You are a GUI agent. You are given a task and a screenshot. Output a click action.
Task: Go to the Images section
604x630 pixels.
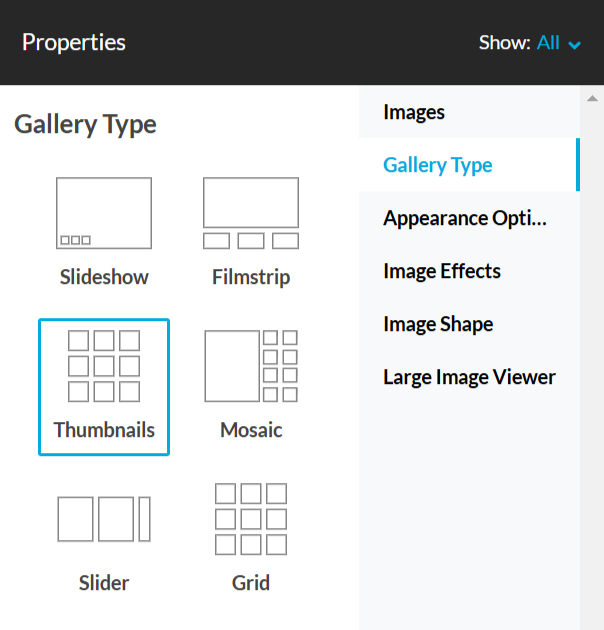tap(469, 112)
